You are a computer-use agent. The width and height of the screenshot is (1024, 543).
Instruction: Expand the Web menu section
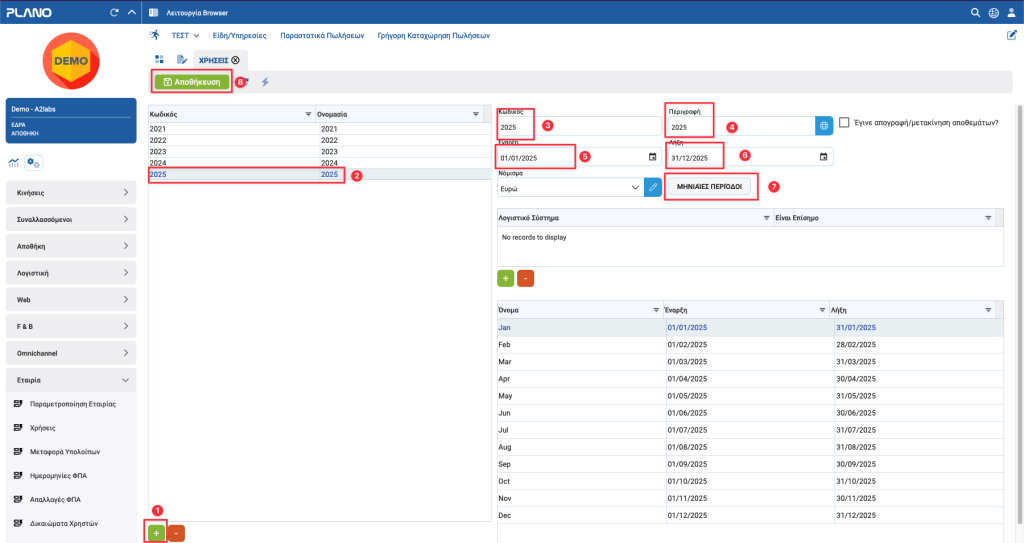pos(71,300)
